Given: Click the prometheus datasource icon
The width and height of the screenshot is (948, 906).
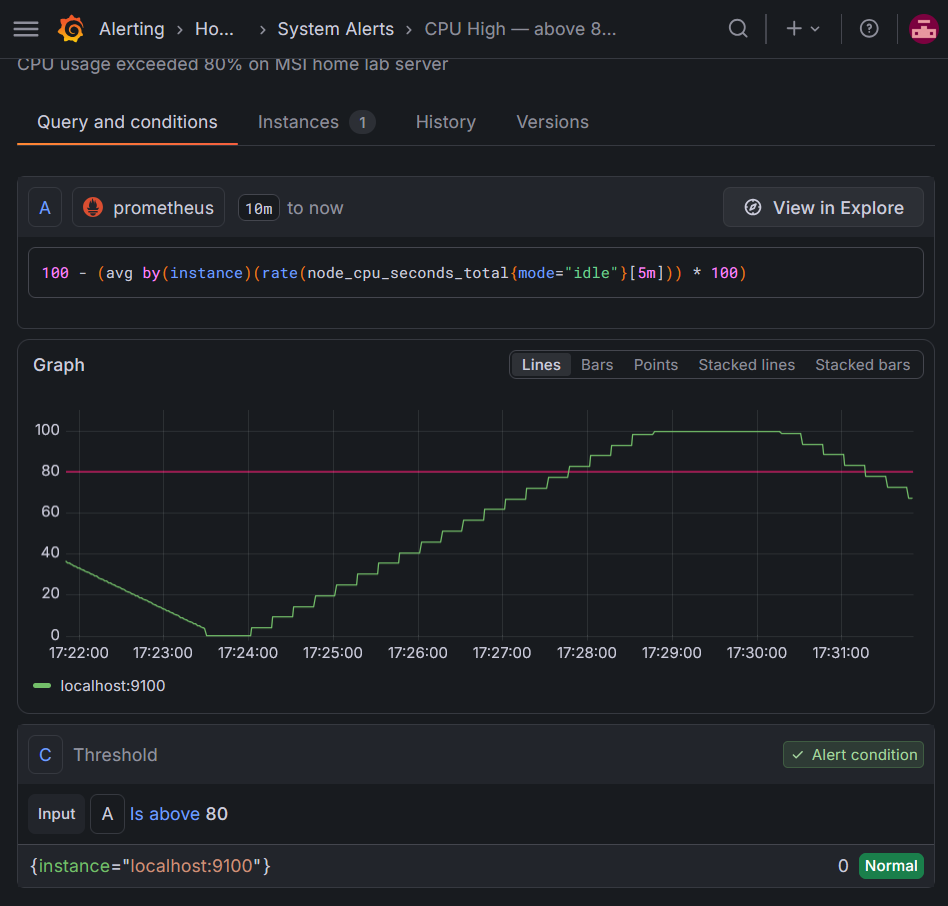Looking at the screenshot, I should click(x=93, y=207).
